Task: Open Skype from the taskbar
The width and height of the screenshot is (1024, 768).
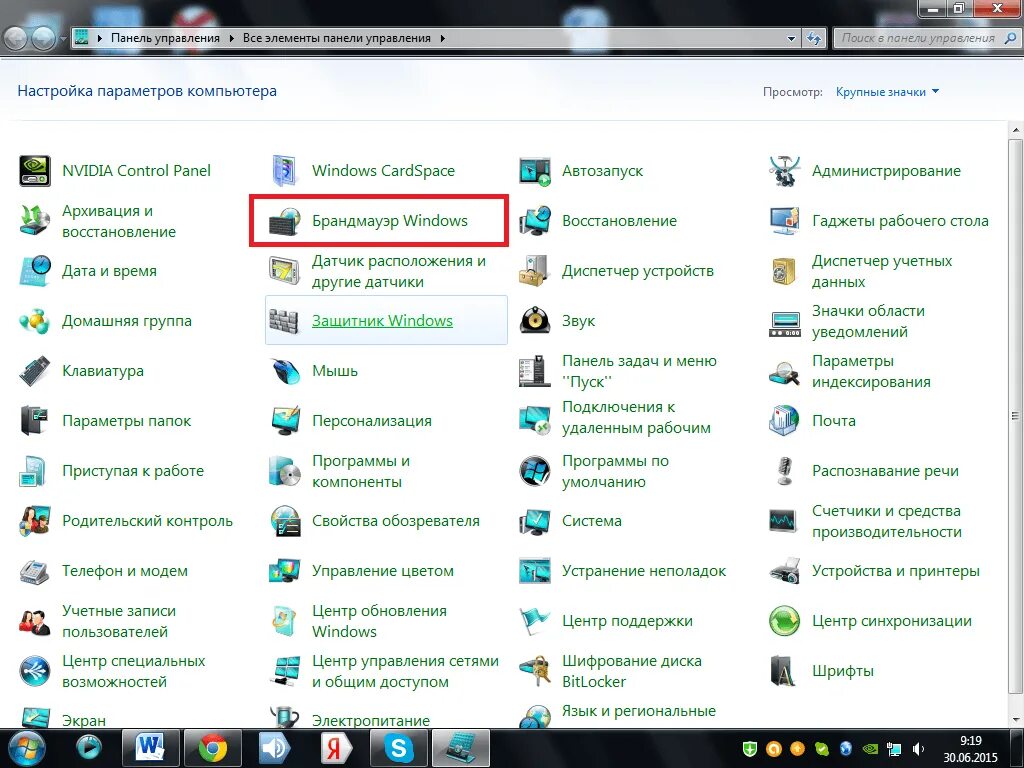Action: click(x=398, y=748)
